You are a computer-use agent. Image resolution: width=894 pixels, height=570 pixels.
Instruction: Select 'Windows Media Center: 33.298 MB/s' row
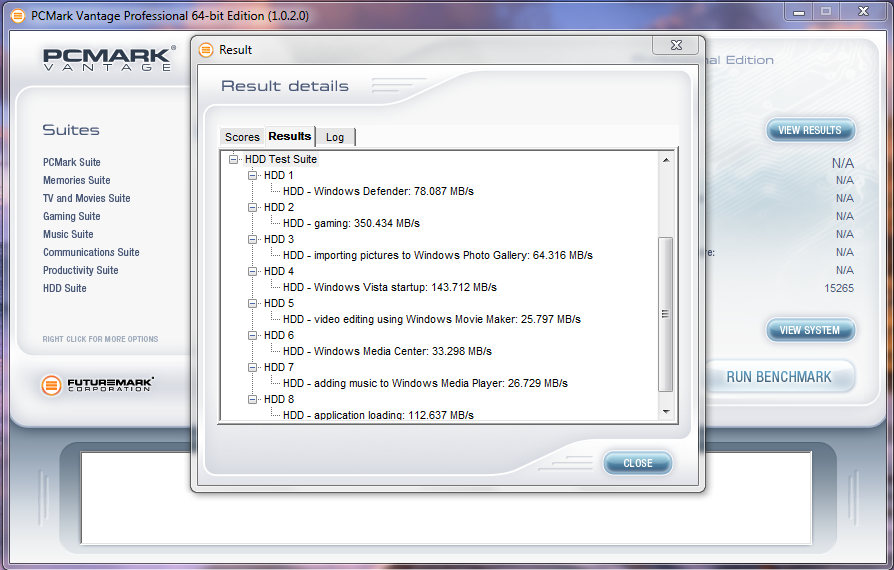point(387,351)
